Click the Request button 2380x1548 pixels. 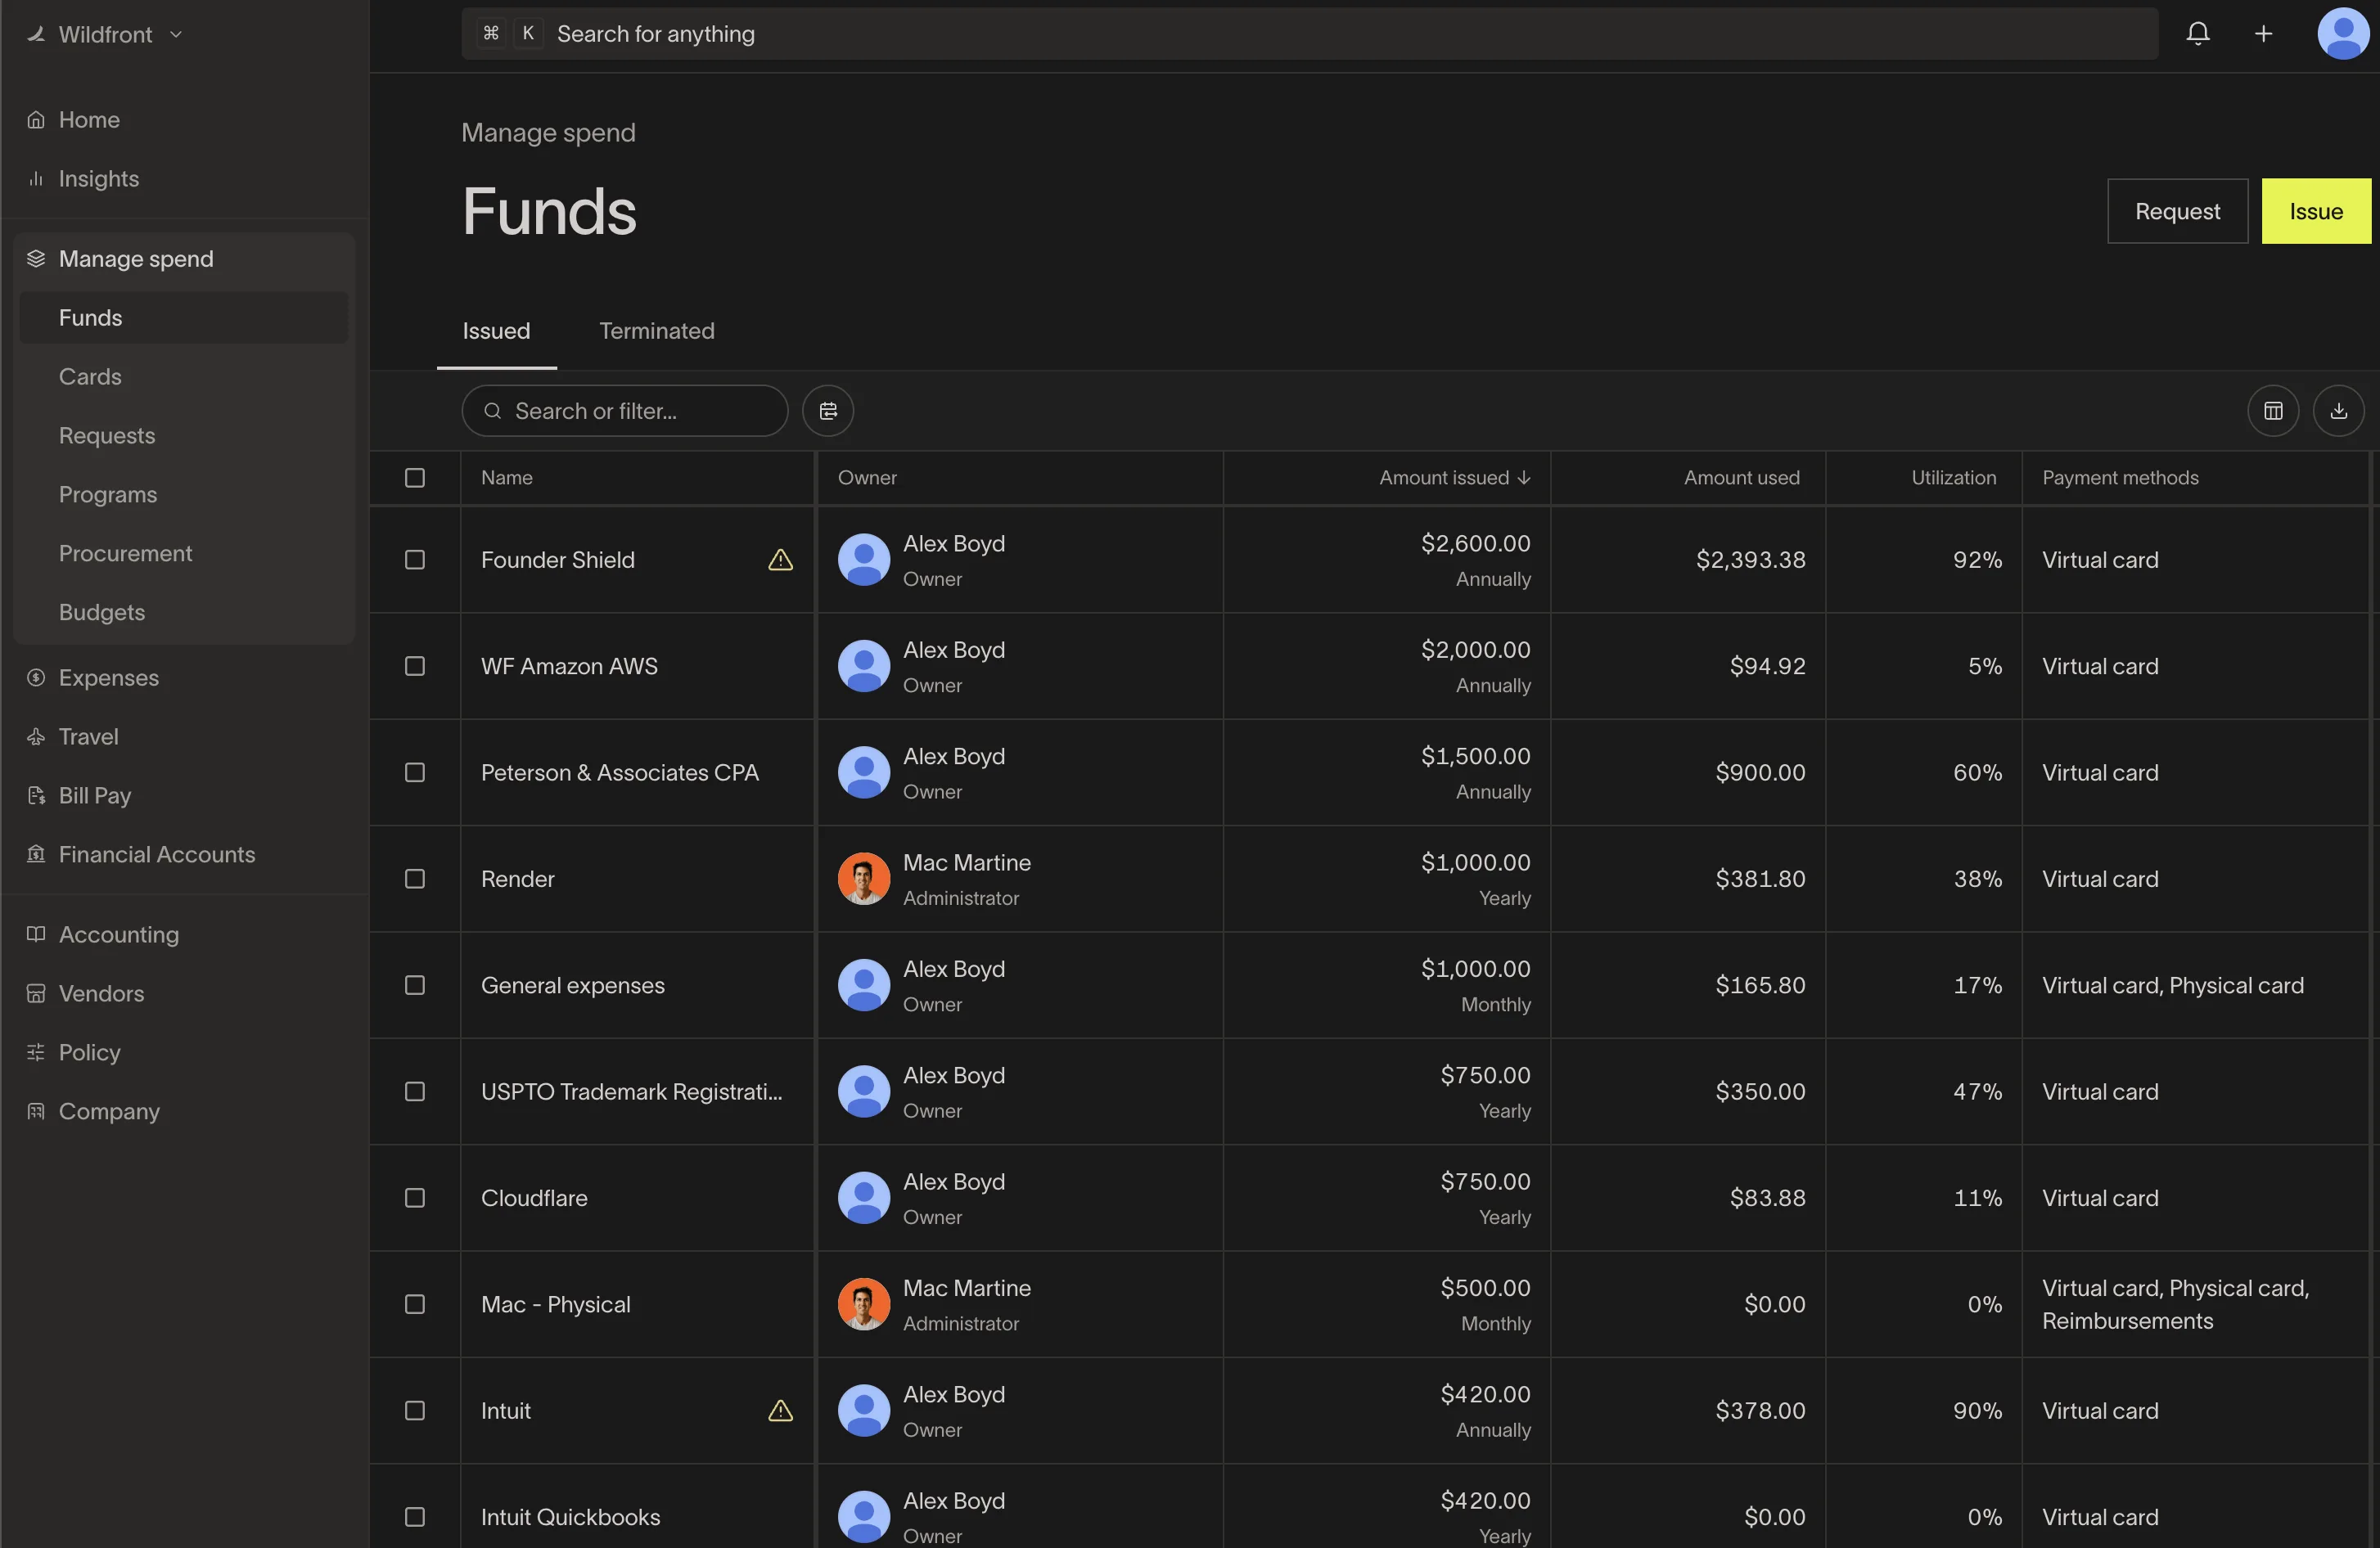(x=2177, y=211)
